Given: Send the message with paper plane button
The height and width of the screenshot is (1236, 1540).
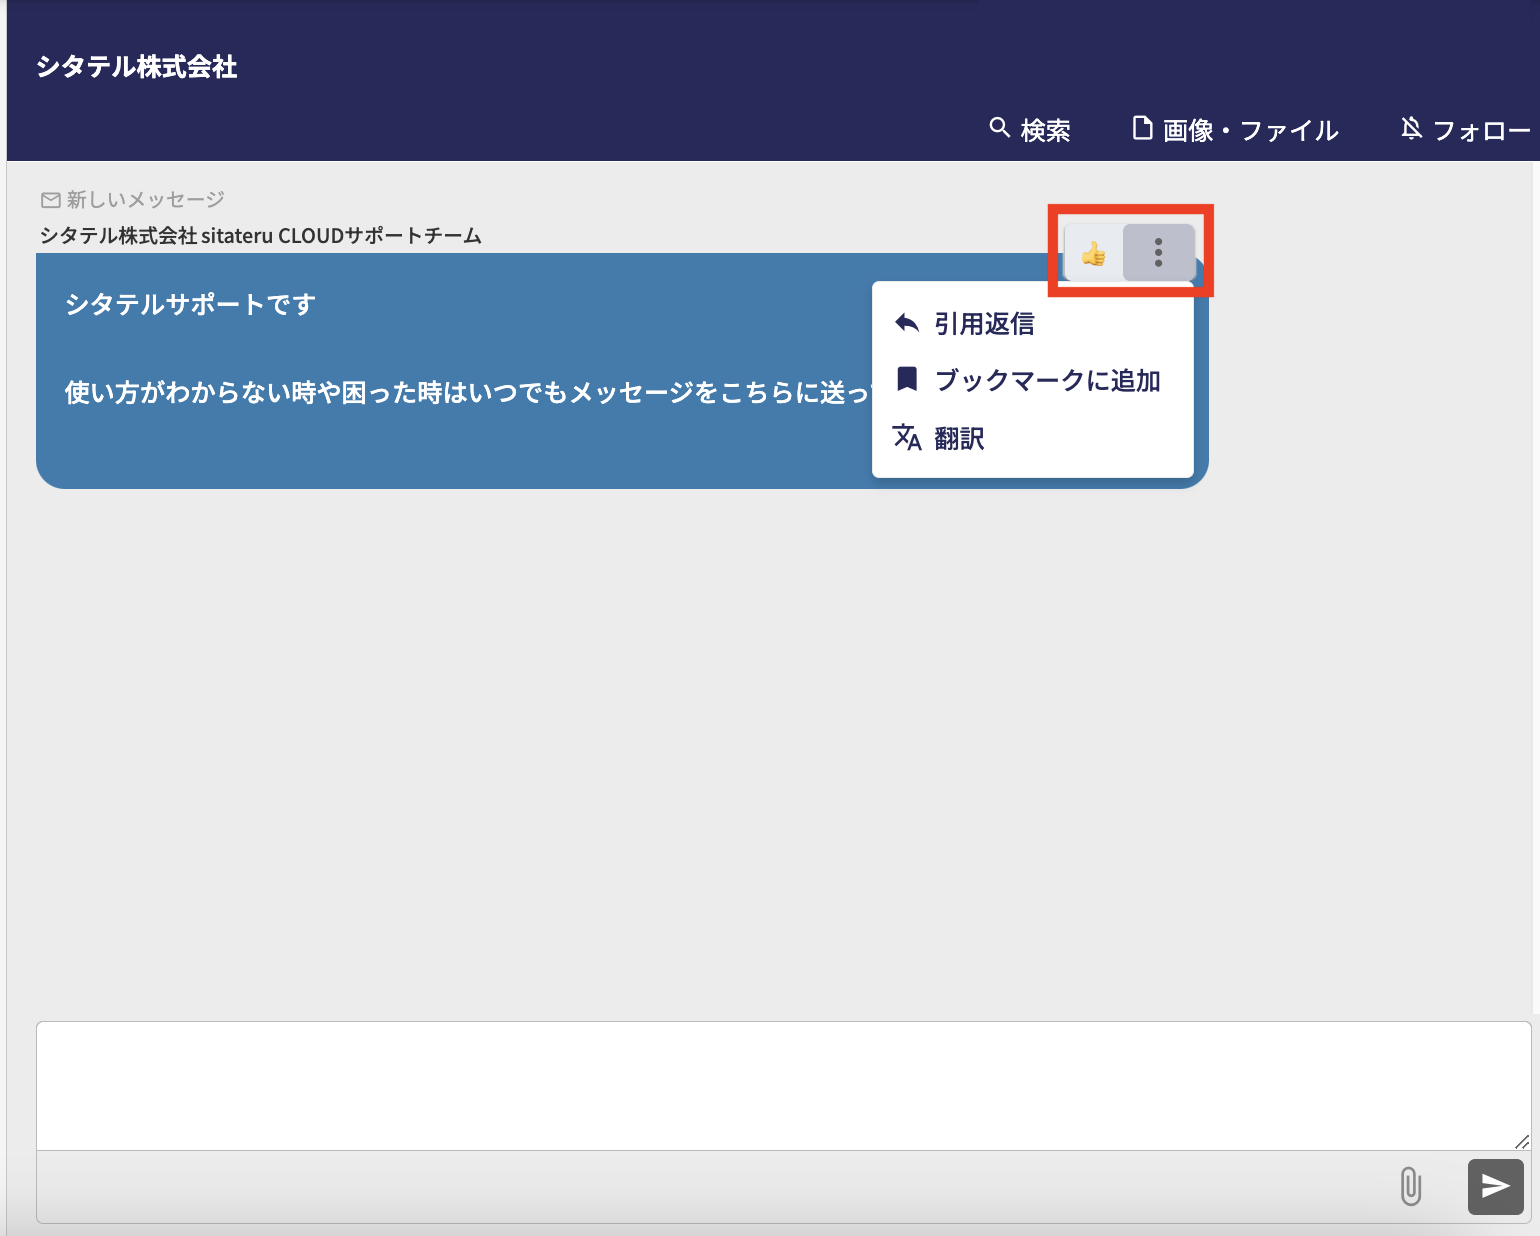Looking at the screenshot, I should point(1496,1186).
